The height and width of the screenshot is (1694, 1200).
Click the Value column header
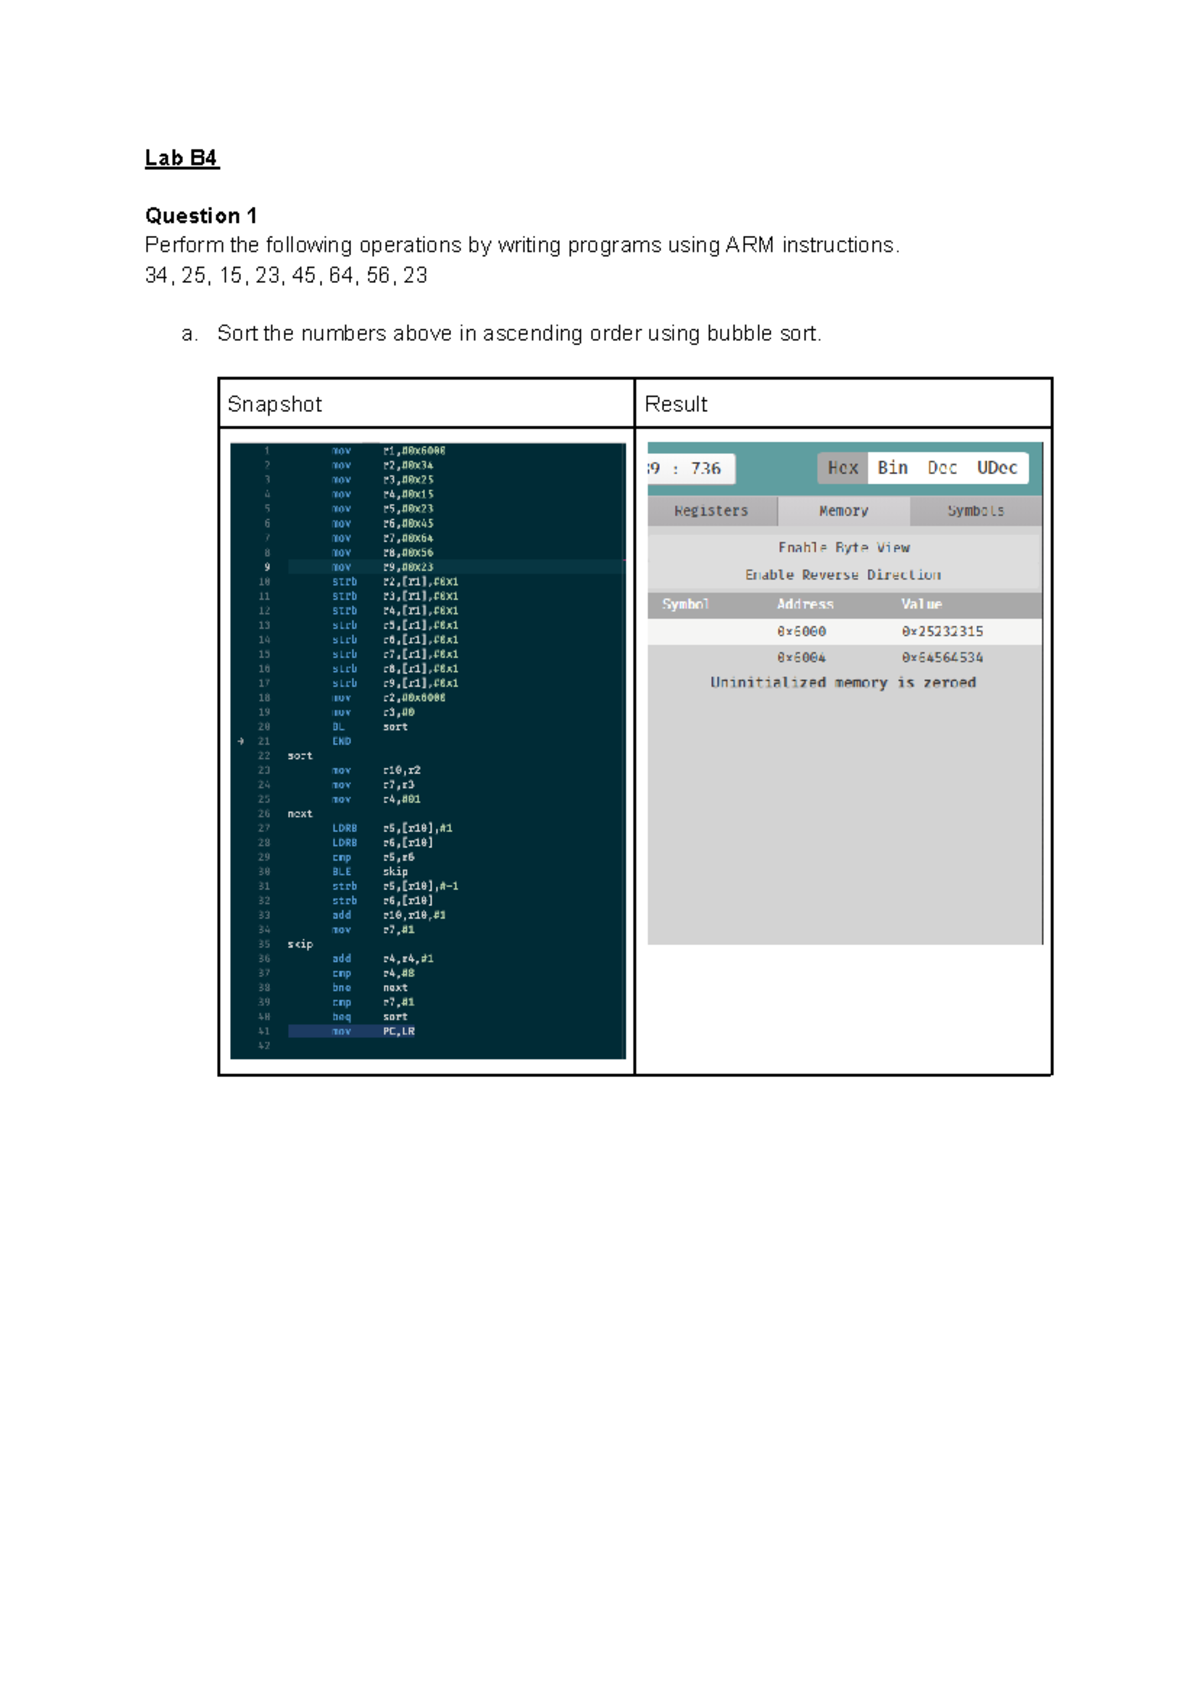click(x=921, y=605)
